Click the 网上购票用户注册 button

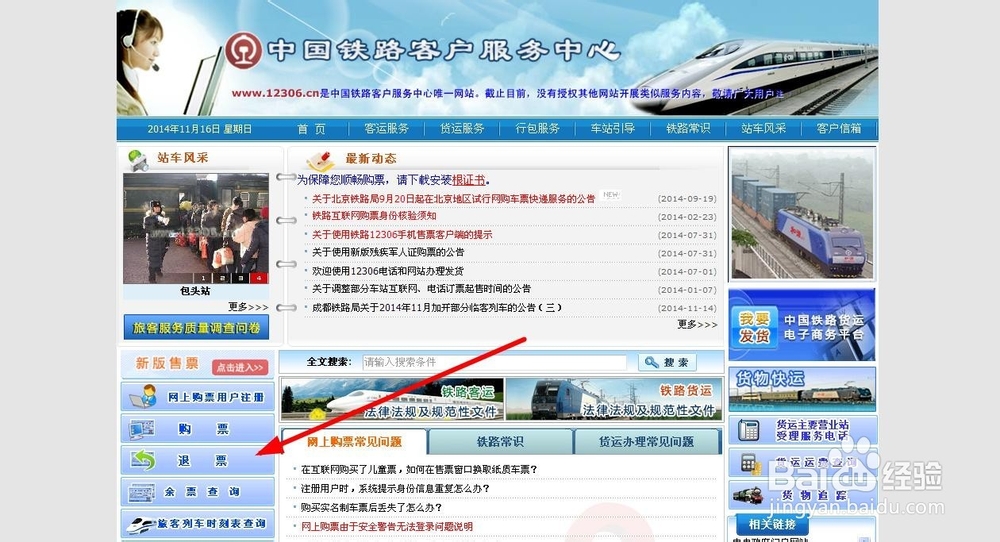198,397
